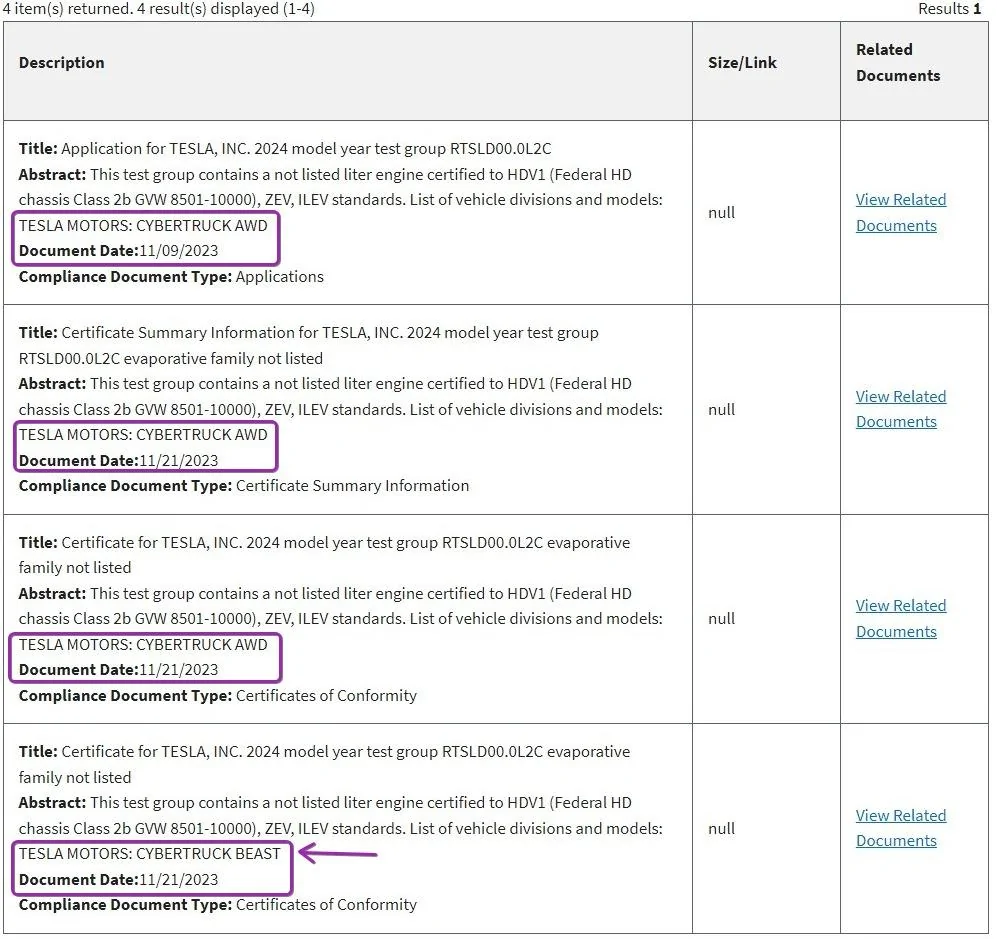Click 'TESLA MOTORS: CYBERTRUCK BEAST' text
997x939 pixels.
pos(149,853)
